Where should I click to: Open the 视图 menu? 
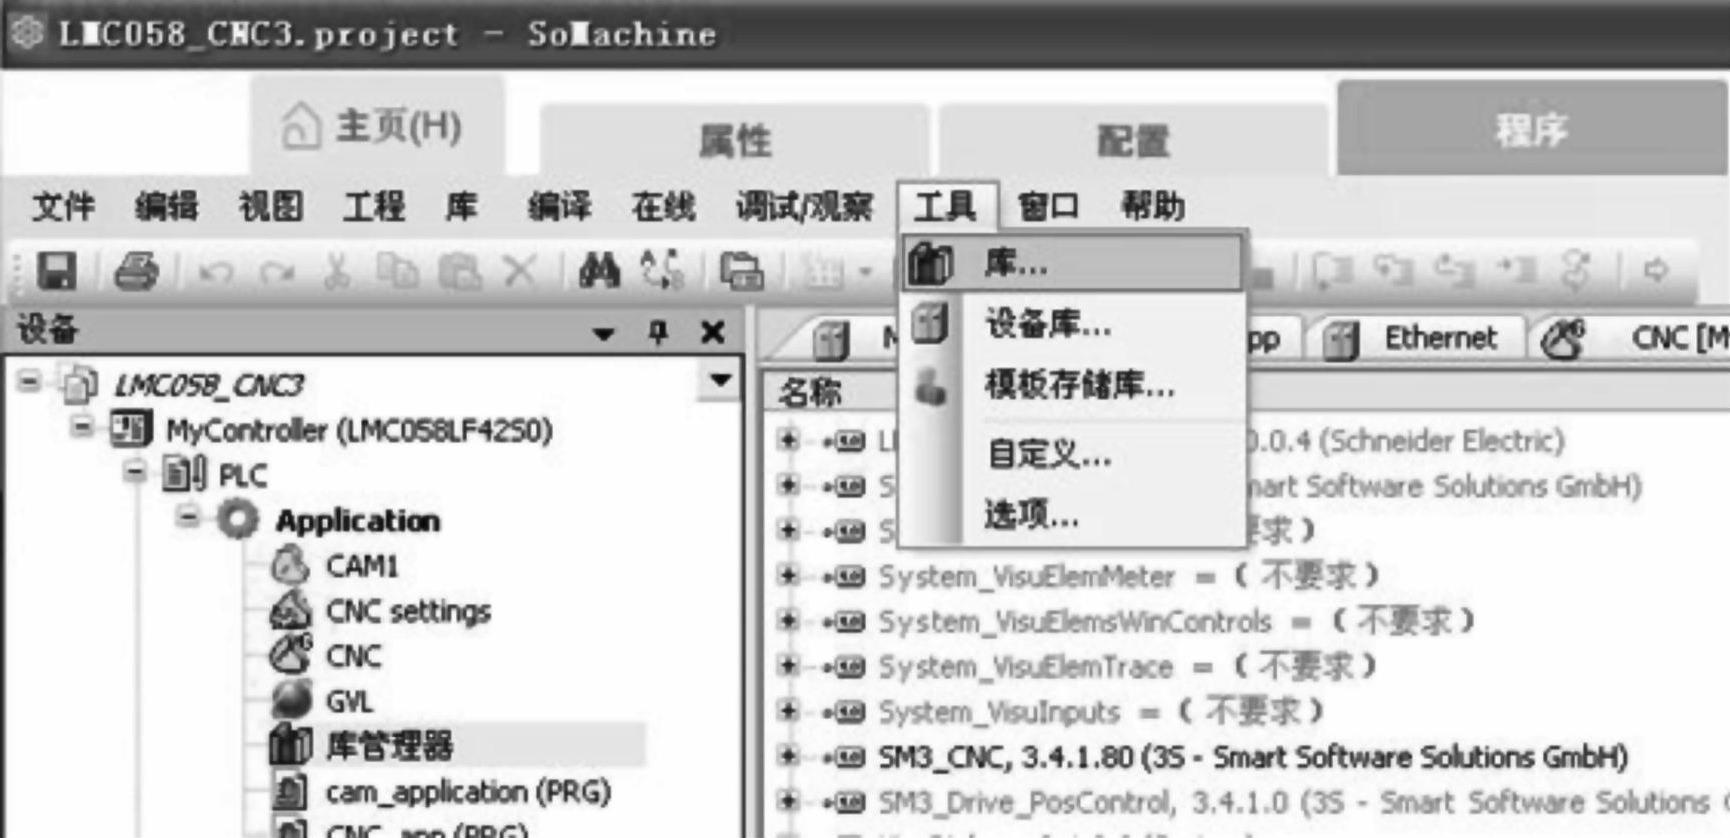pyautogui.click(x=271, y=206)
